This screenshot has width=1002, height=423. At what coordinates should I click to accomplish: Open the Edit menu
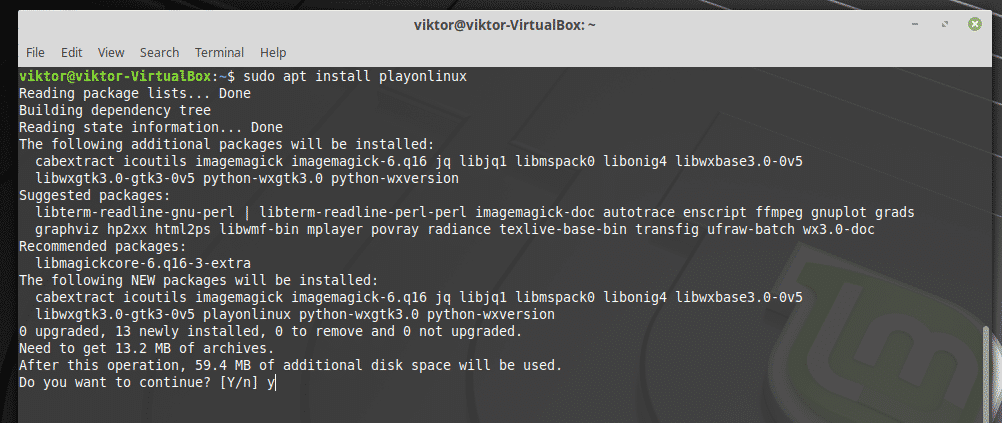pyautogui.click(x=71, y=52)
